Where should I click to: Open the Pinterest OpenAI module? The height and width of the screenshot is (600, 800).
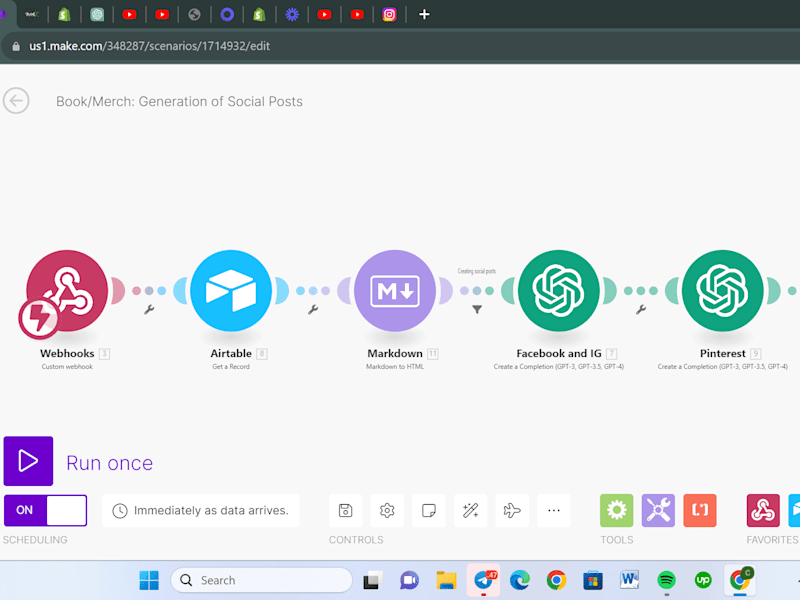[x=722, y=290]
